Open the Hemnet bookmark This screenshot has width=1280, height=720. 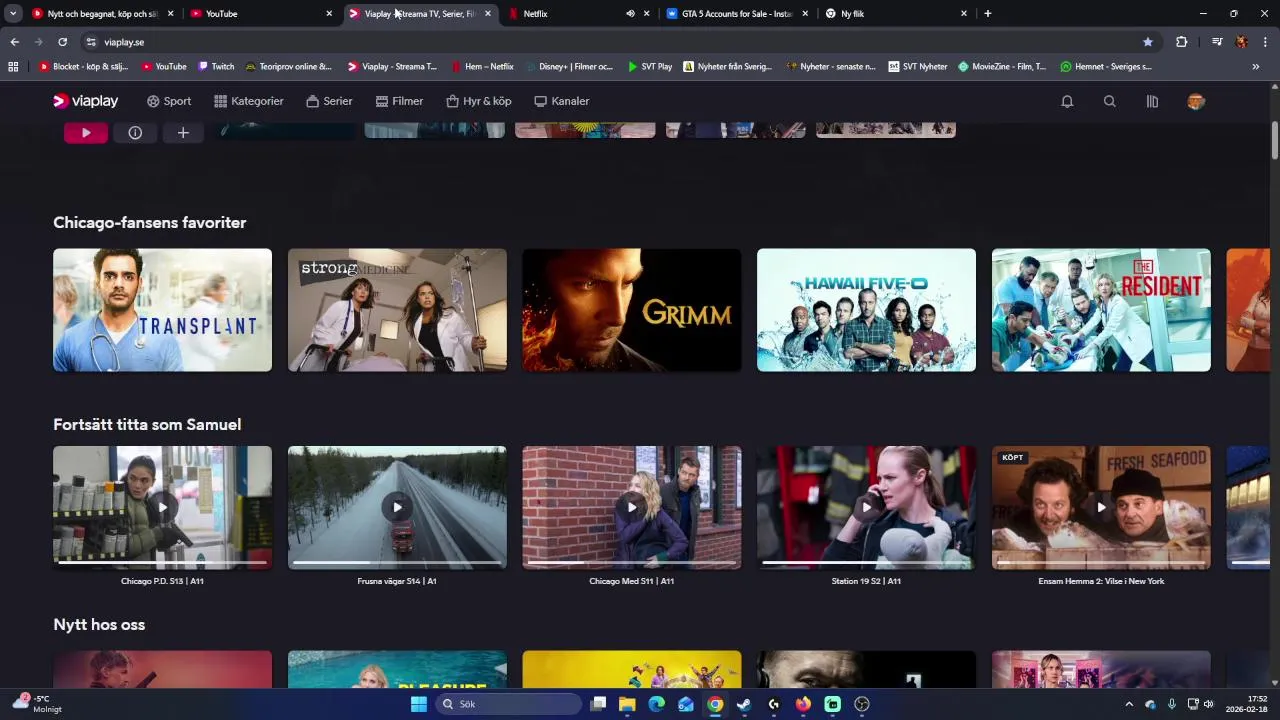click(x=1106, y=67)
